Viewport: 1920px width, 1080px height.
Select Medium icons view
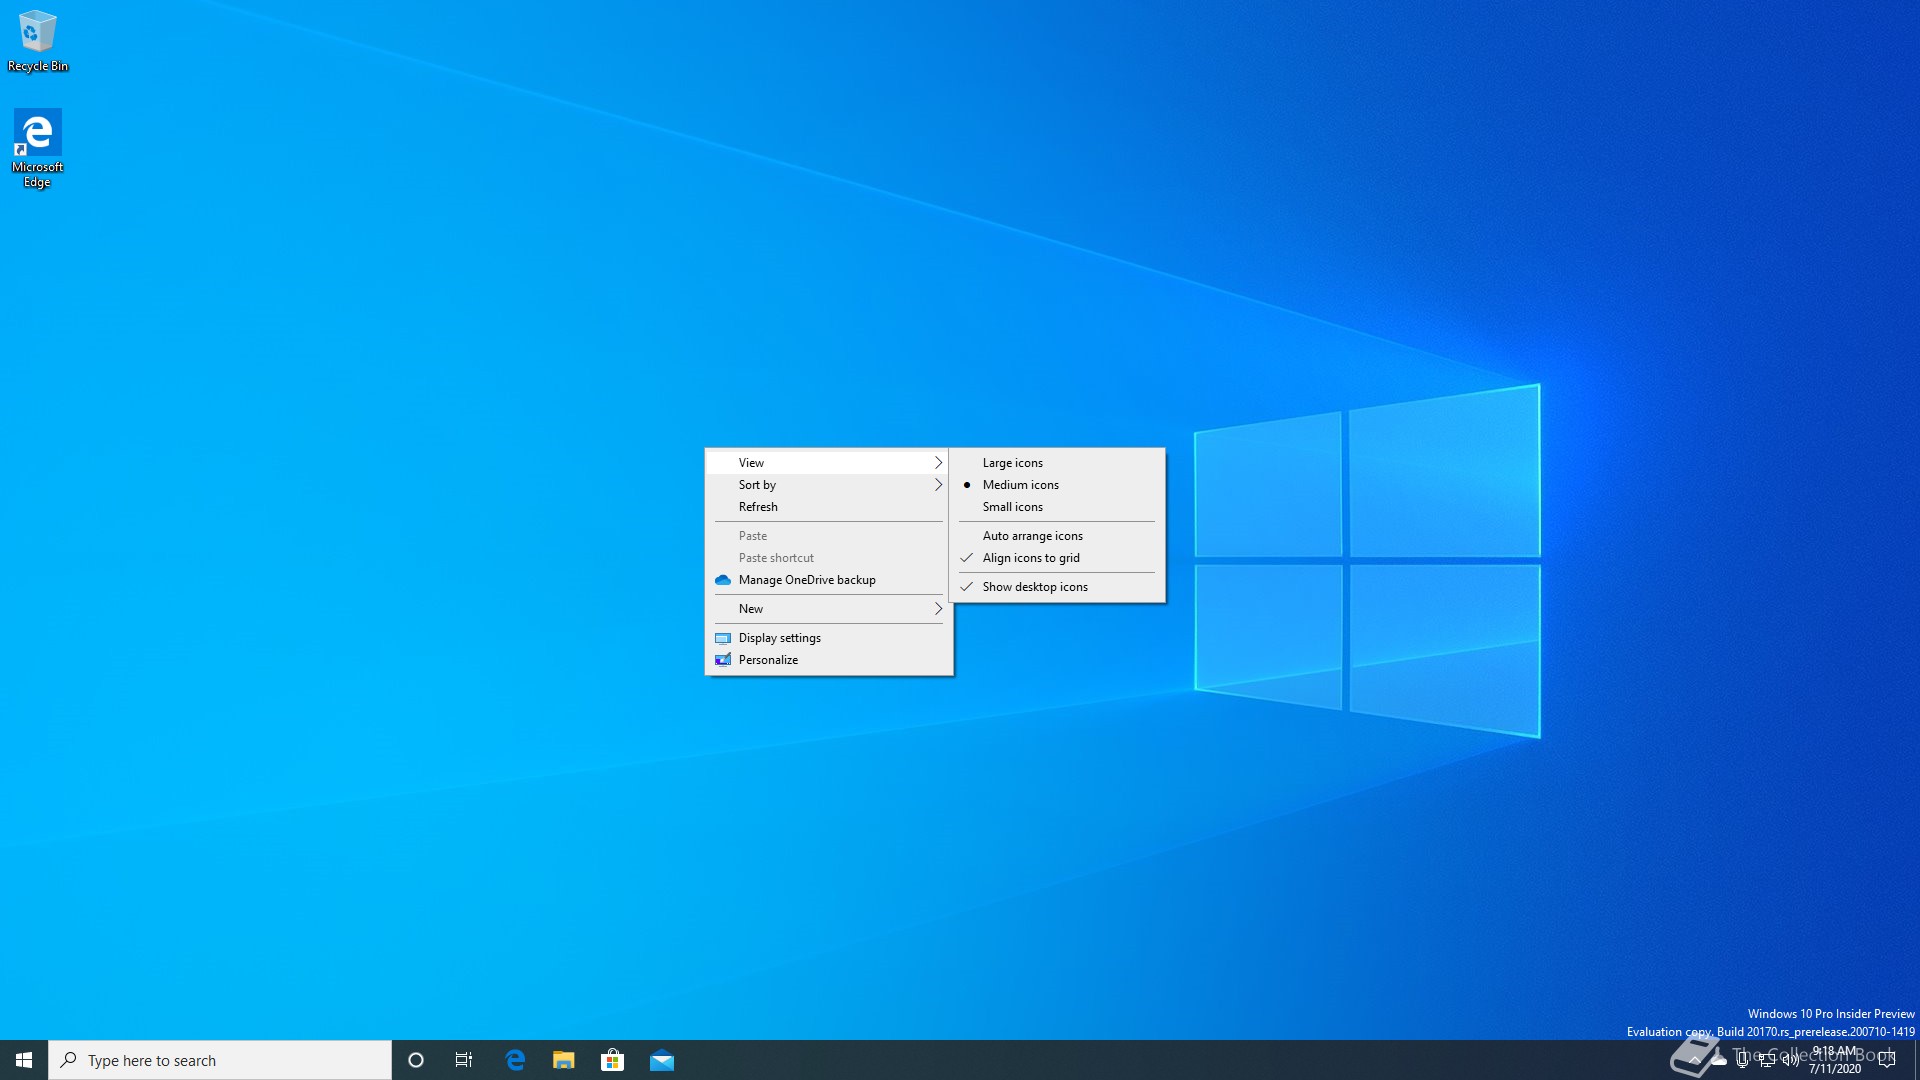click(x=1057, y=485)
